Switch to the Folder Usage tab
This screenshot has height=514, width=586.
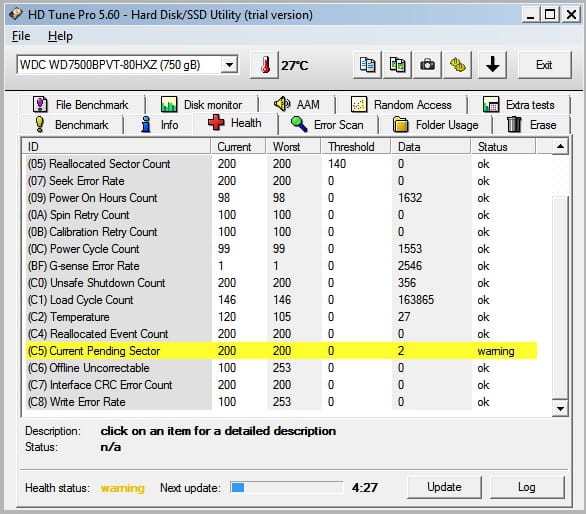coord(435,124)
